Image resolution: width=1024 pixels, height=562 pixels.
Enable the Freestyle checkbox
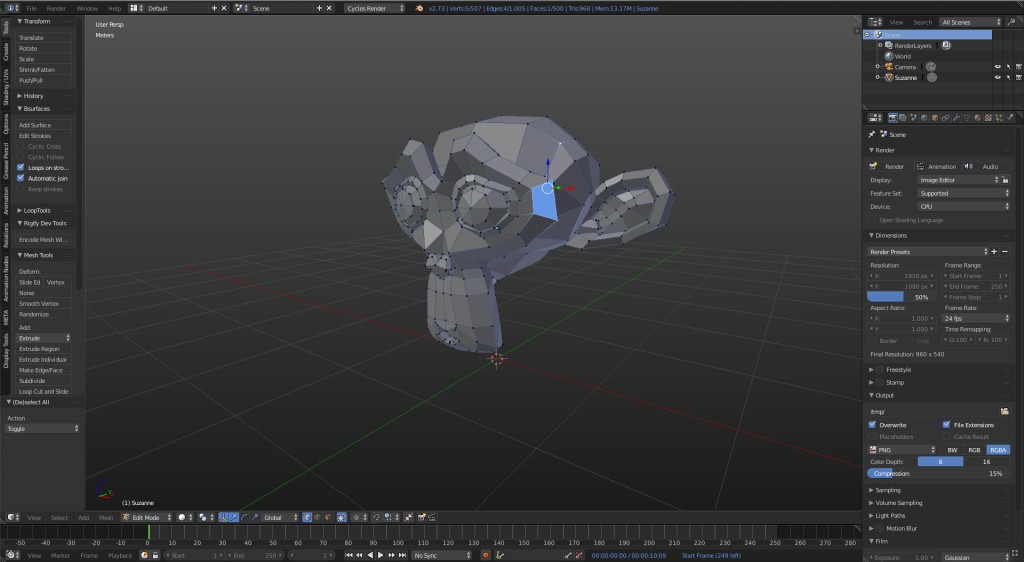(x=880, y=369)
